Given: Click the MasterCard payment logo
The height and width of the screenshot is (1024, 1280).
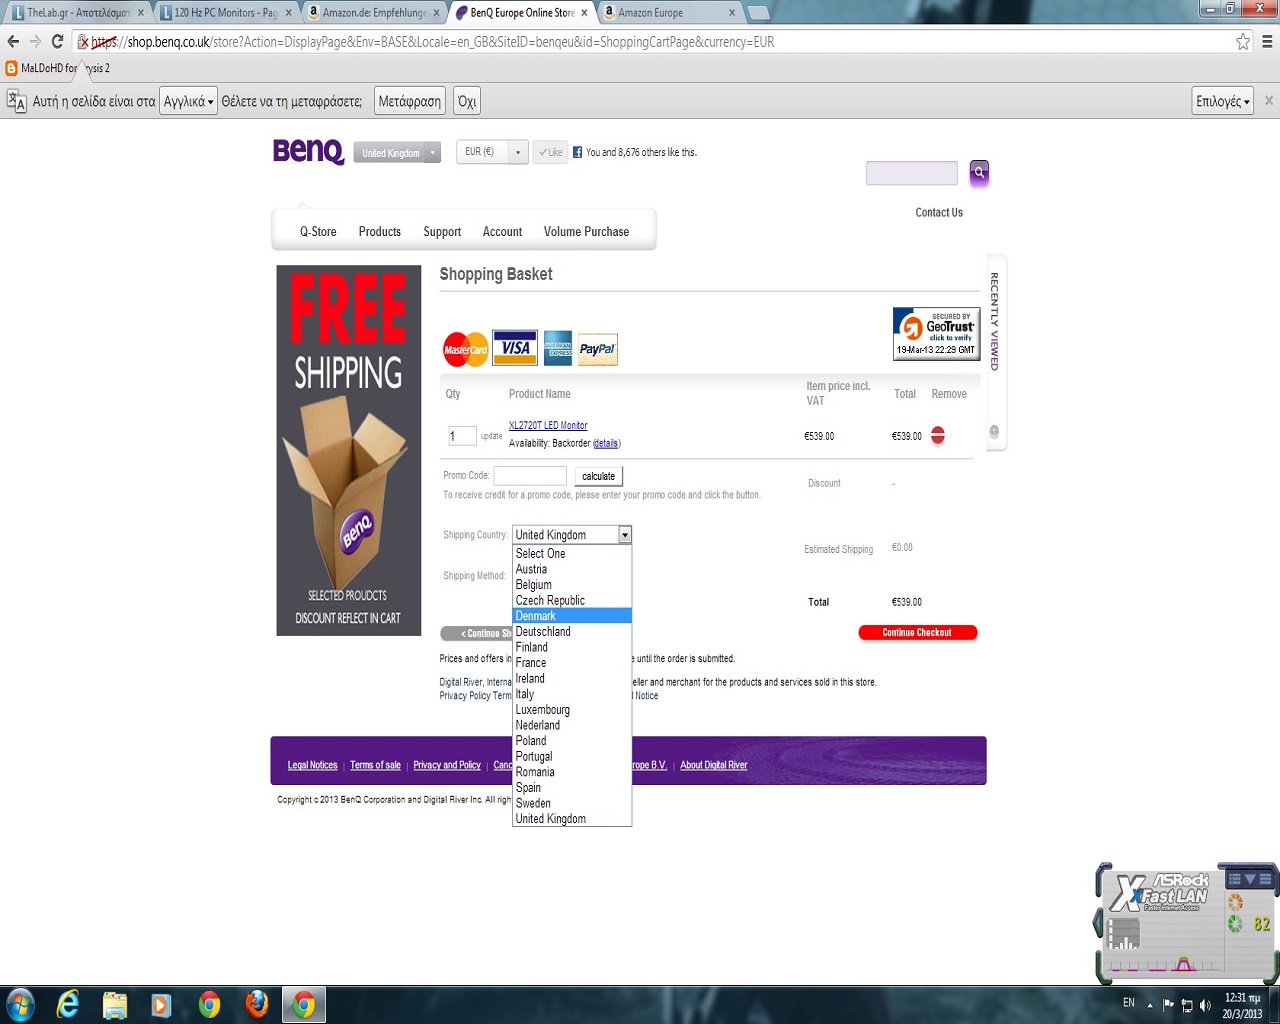Looking at the screenshot, I should click(466, 349).
